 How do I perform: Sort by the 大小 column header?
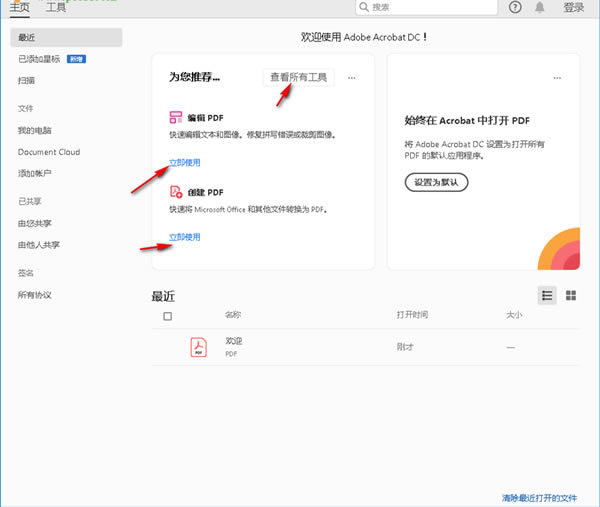[x=514, y=315]
